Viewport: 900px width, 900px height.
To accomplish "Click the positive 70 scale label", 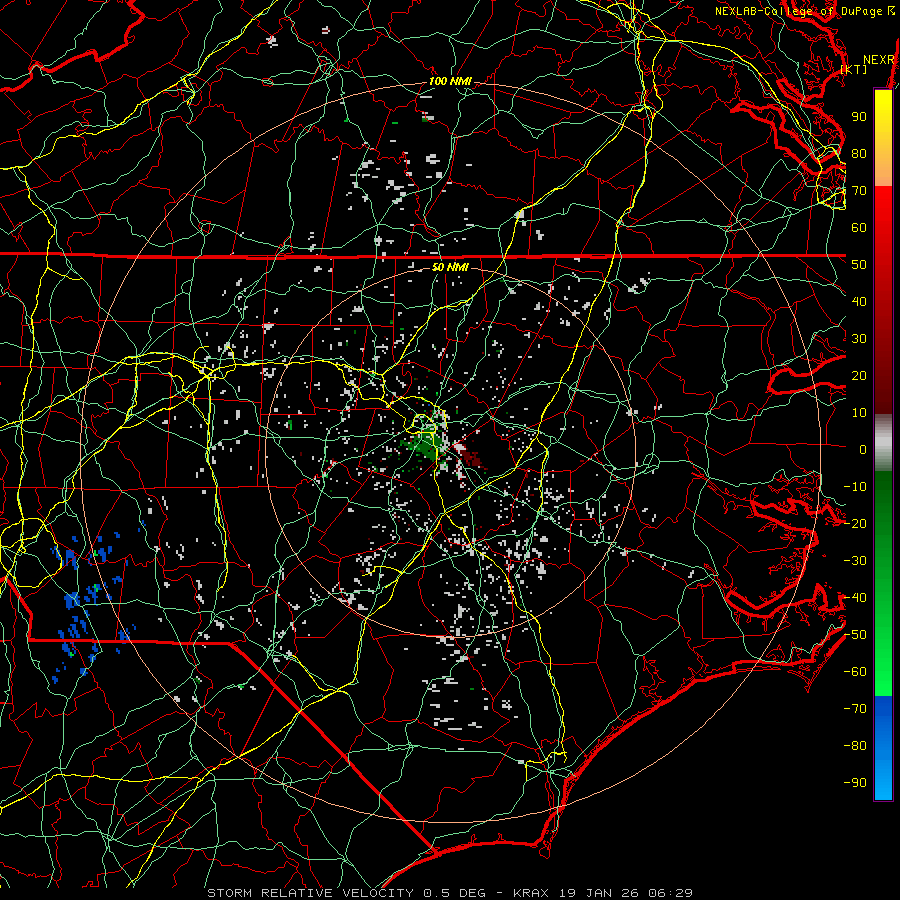I will (x=859, y=191).
